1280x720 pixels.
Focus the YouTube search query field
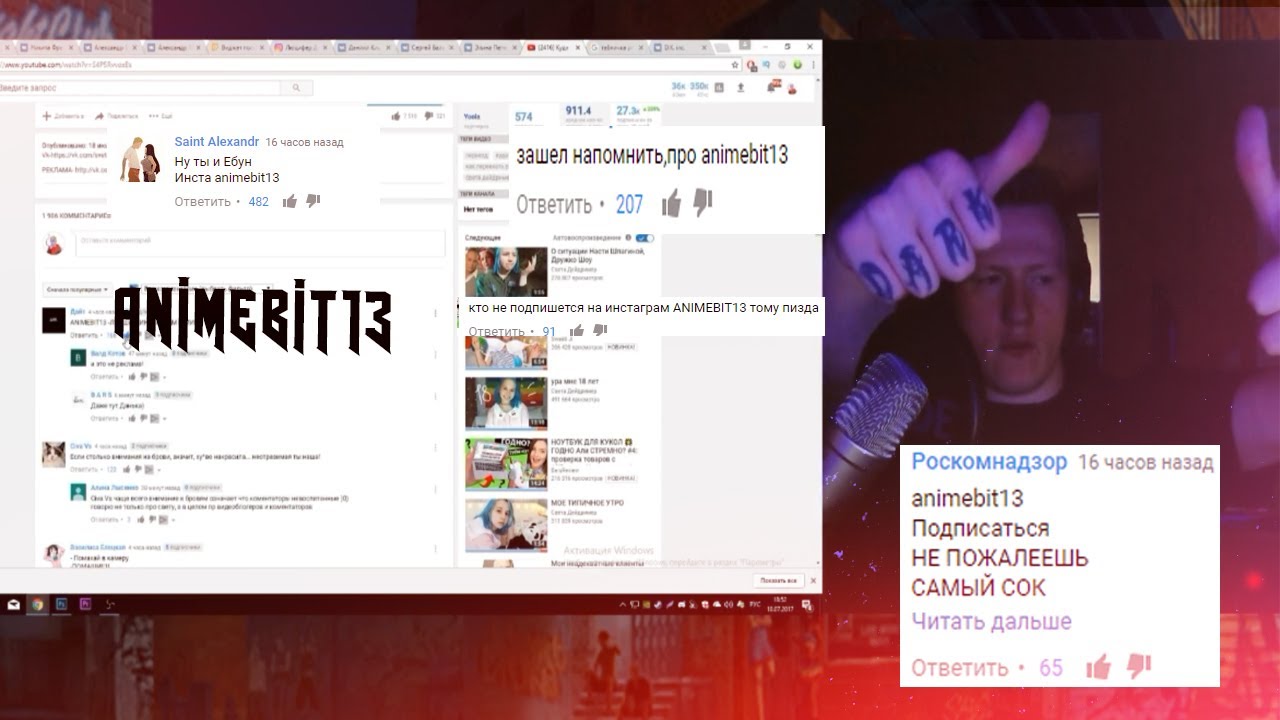(140, 88)
